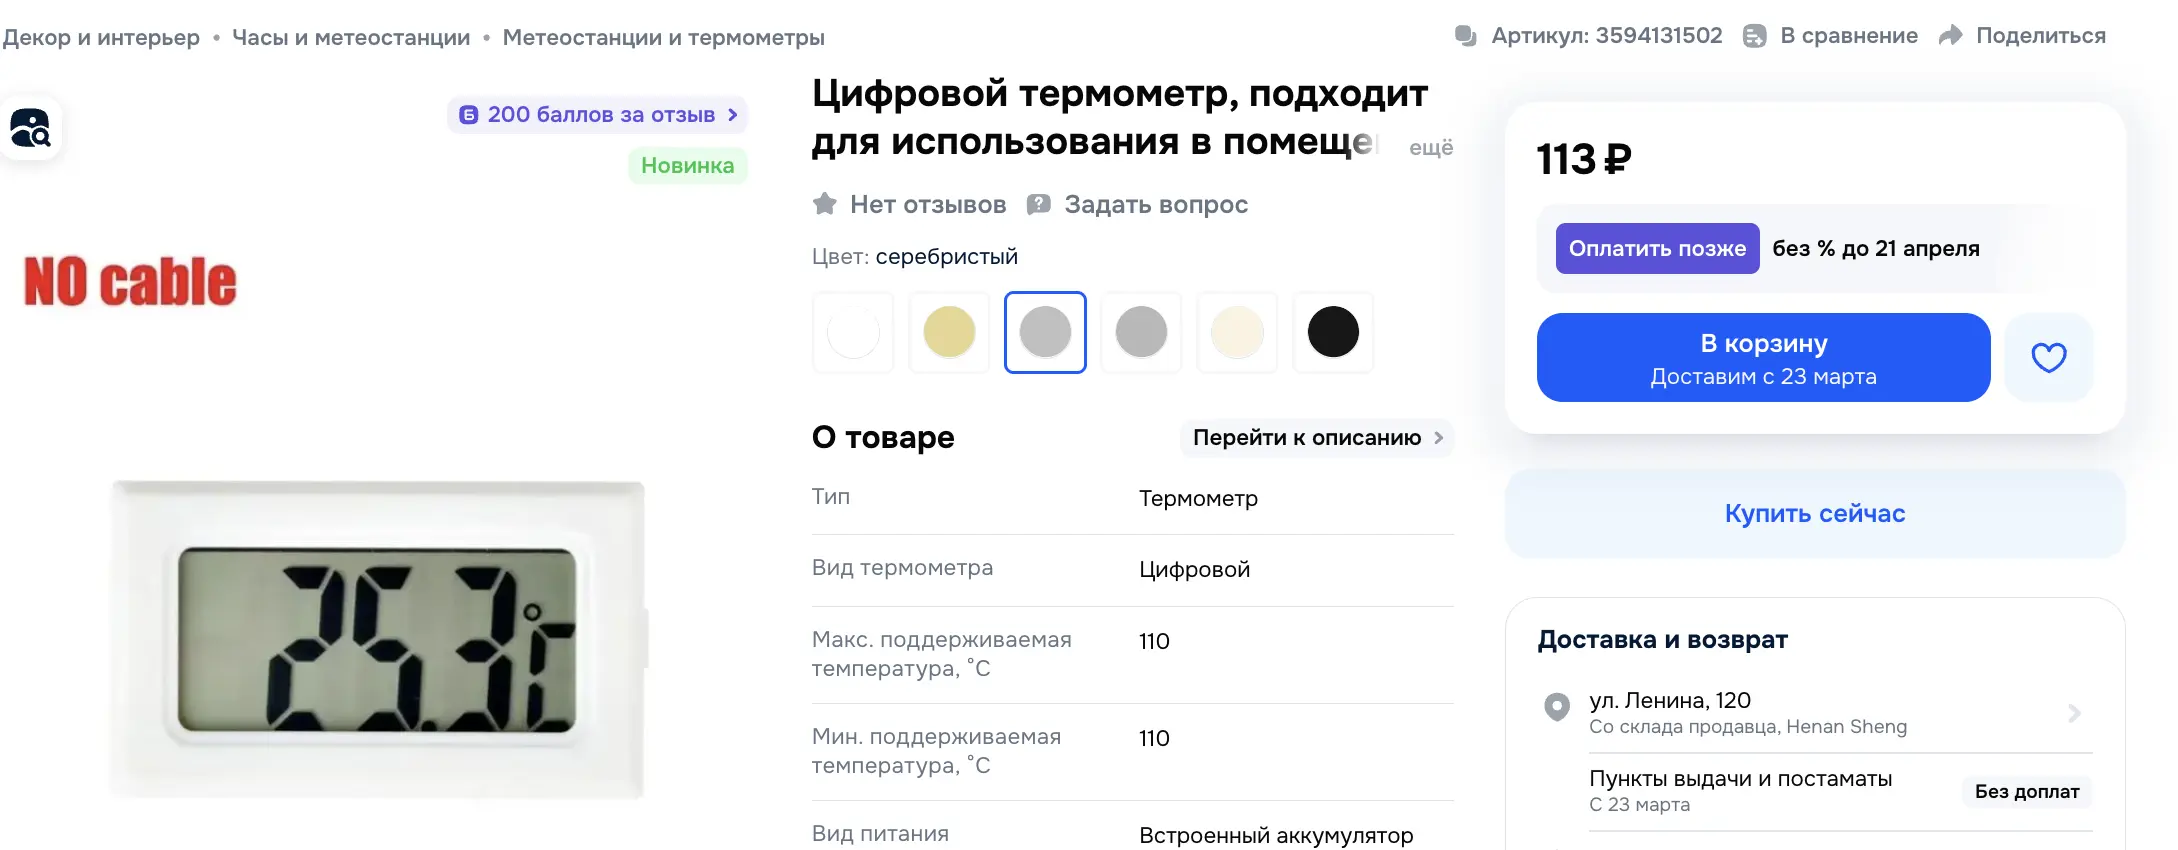This screenshot has width=2178, height=850.
Task: Add product to favorites with heart icon
Action: pos(2048,357)
